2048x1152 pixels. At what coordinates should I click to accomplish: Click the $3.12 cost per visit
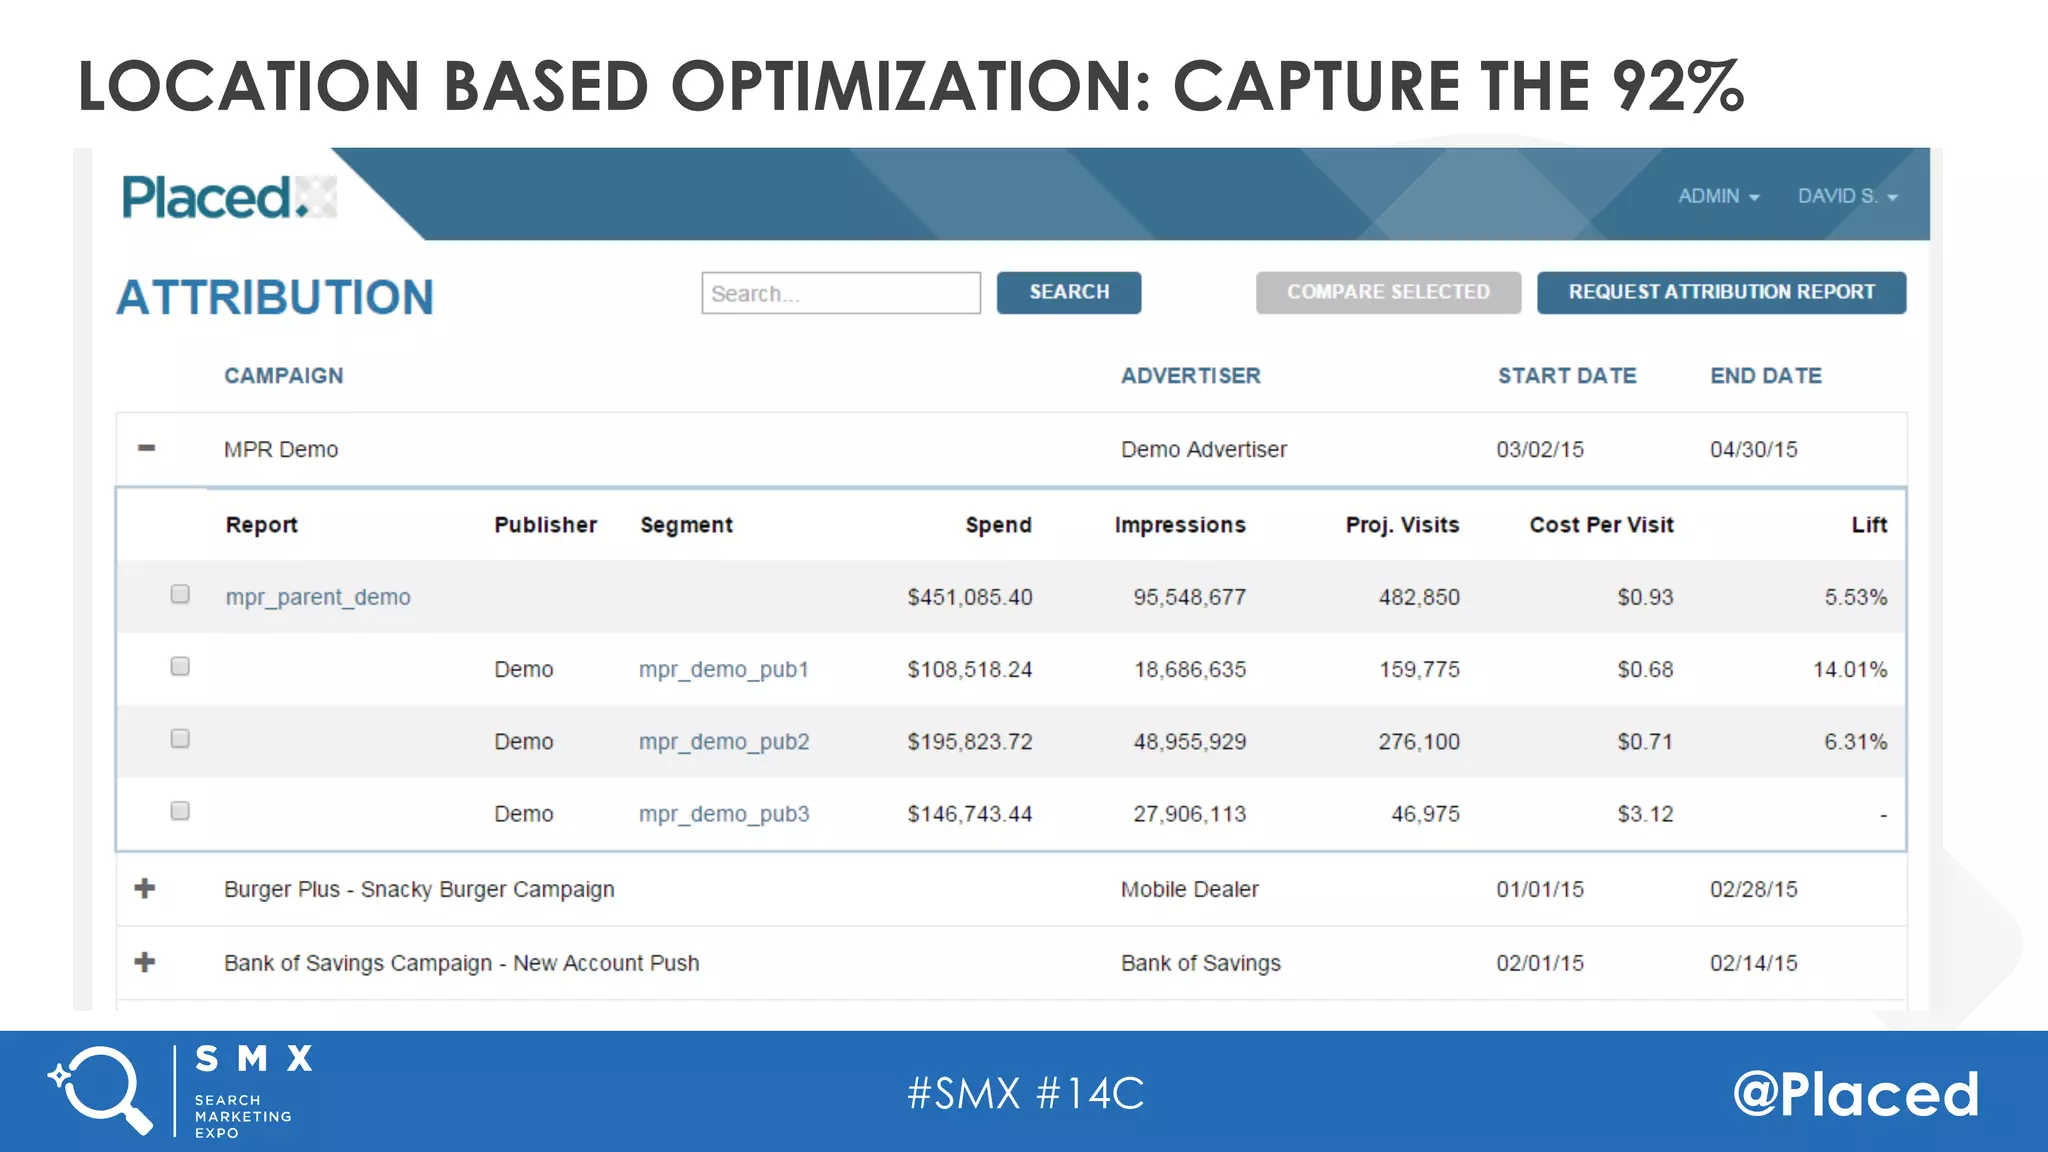pos(1645,814)
